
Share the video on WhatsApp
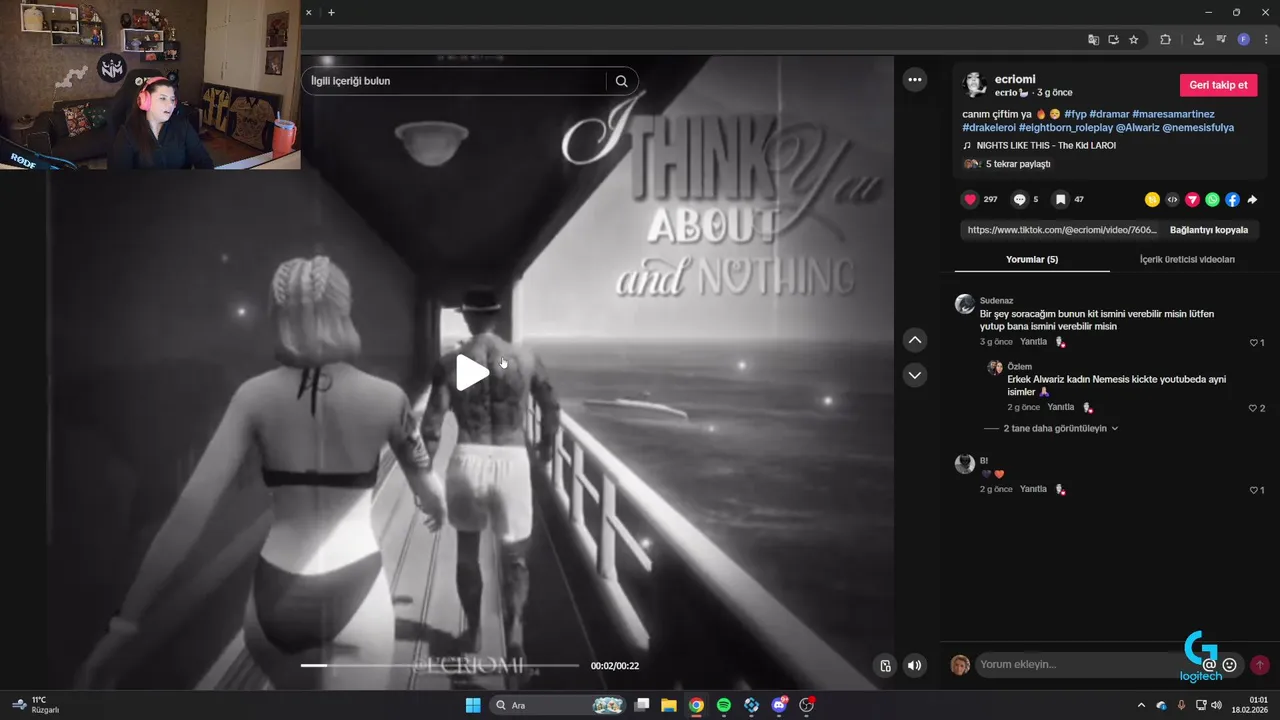click(1212, 200)
